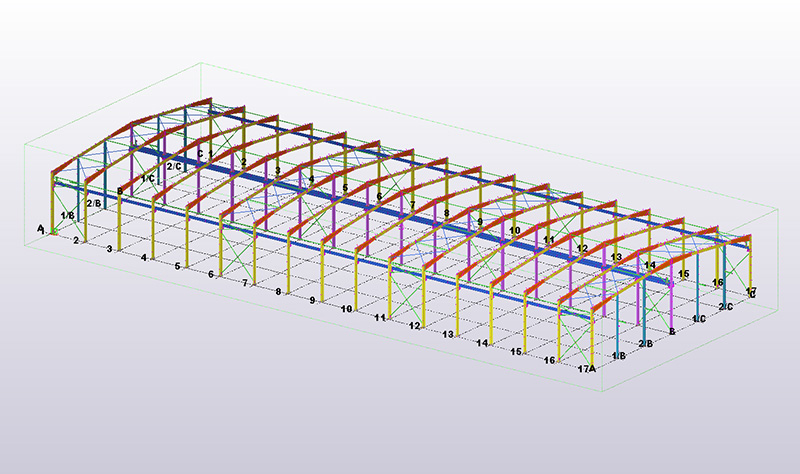Click the 2/C grid label at frame 1 gable
The image size is (800, 474).
174,166
